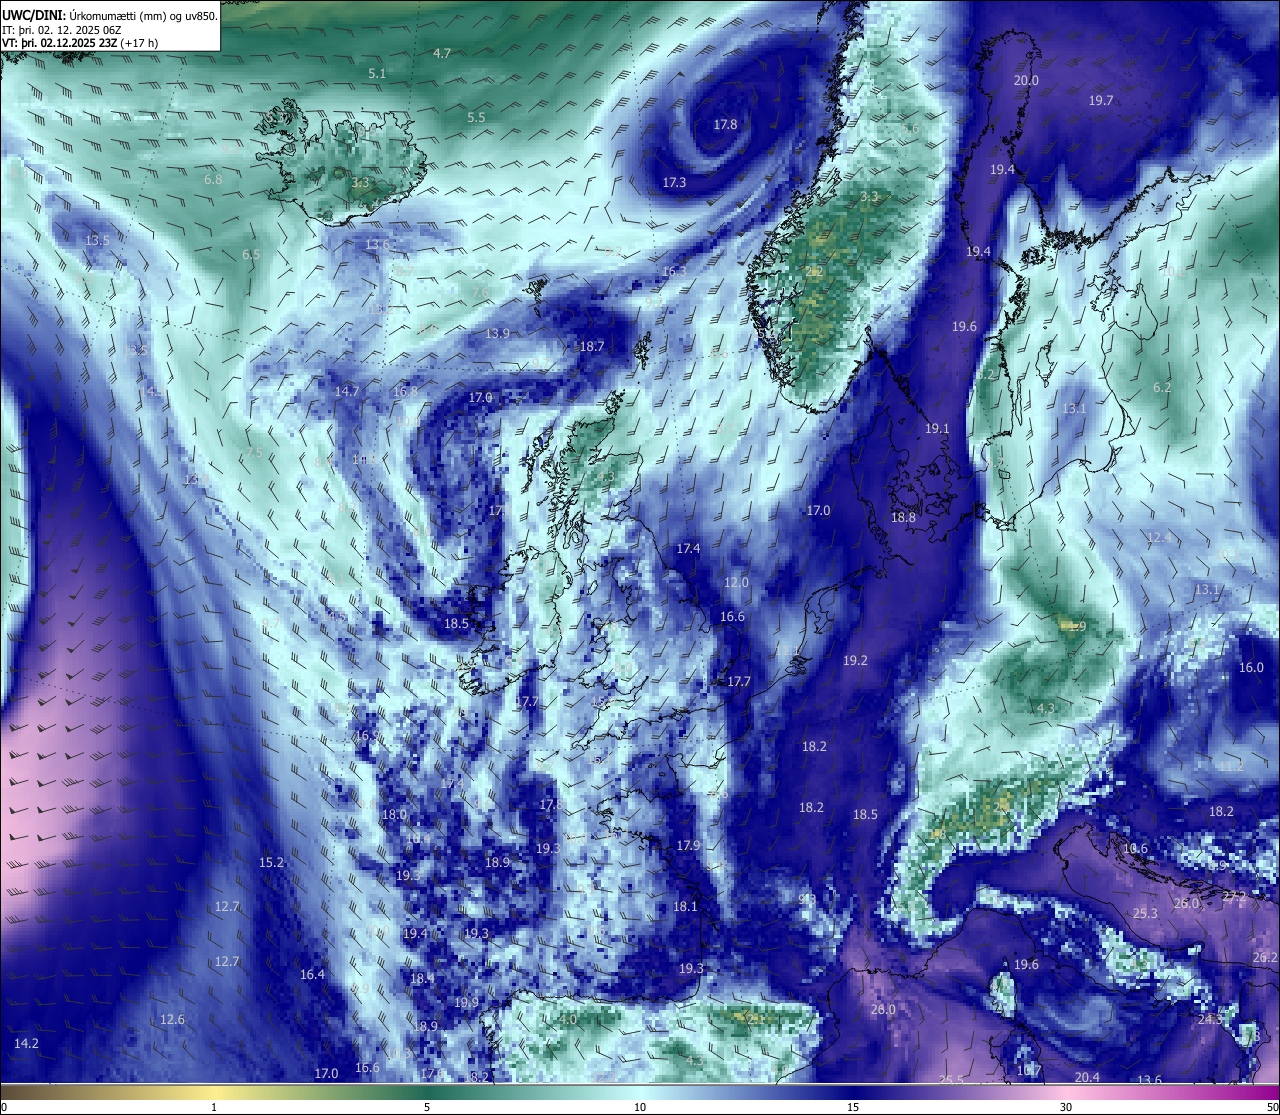Click the 19.1 value label
Image resolution: width=1280 pixels, height=1115 pixels.
coord(937,429)
